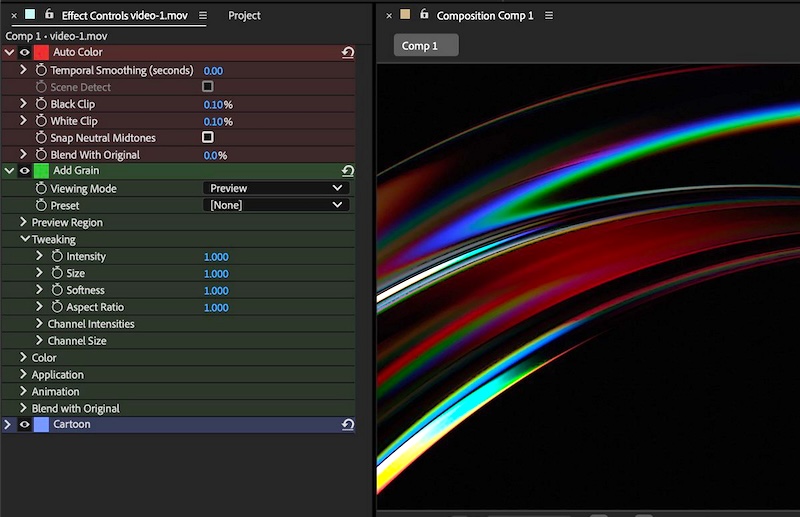This screenshot has width=800, height=517.
Task: Close the Composition panel
Action: [x=389, y=16]
